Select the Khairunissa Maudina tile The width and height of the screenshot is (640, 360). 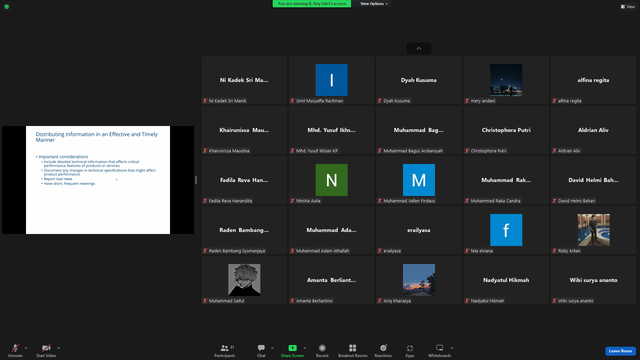(x=244, y=130)
